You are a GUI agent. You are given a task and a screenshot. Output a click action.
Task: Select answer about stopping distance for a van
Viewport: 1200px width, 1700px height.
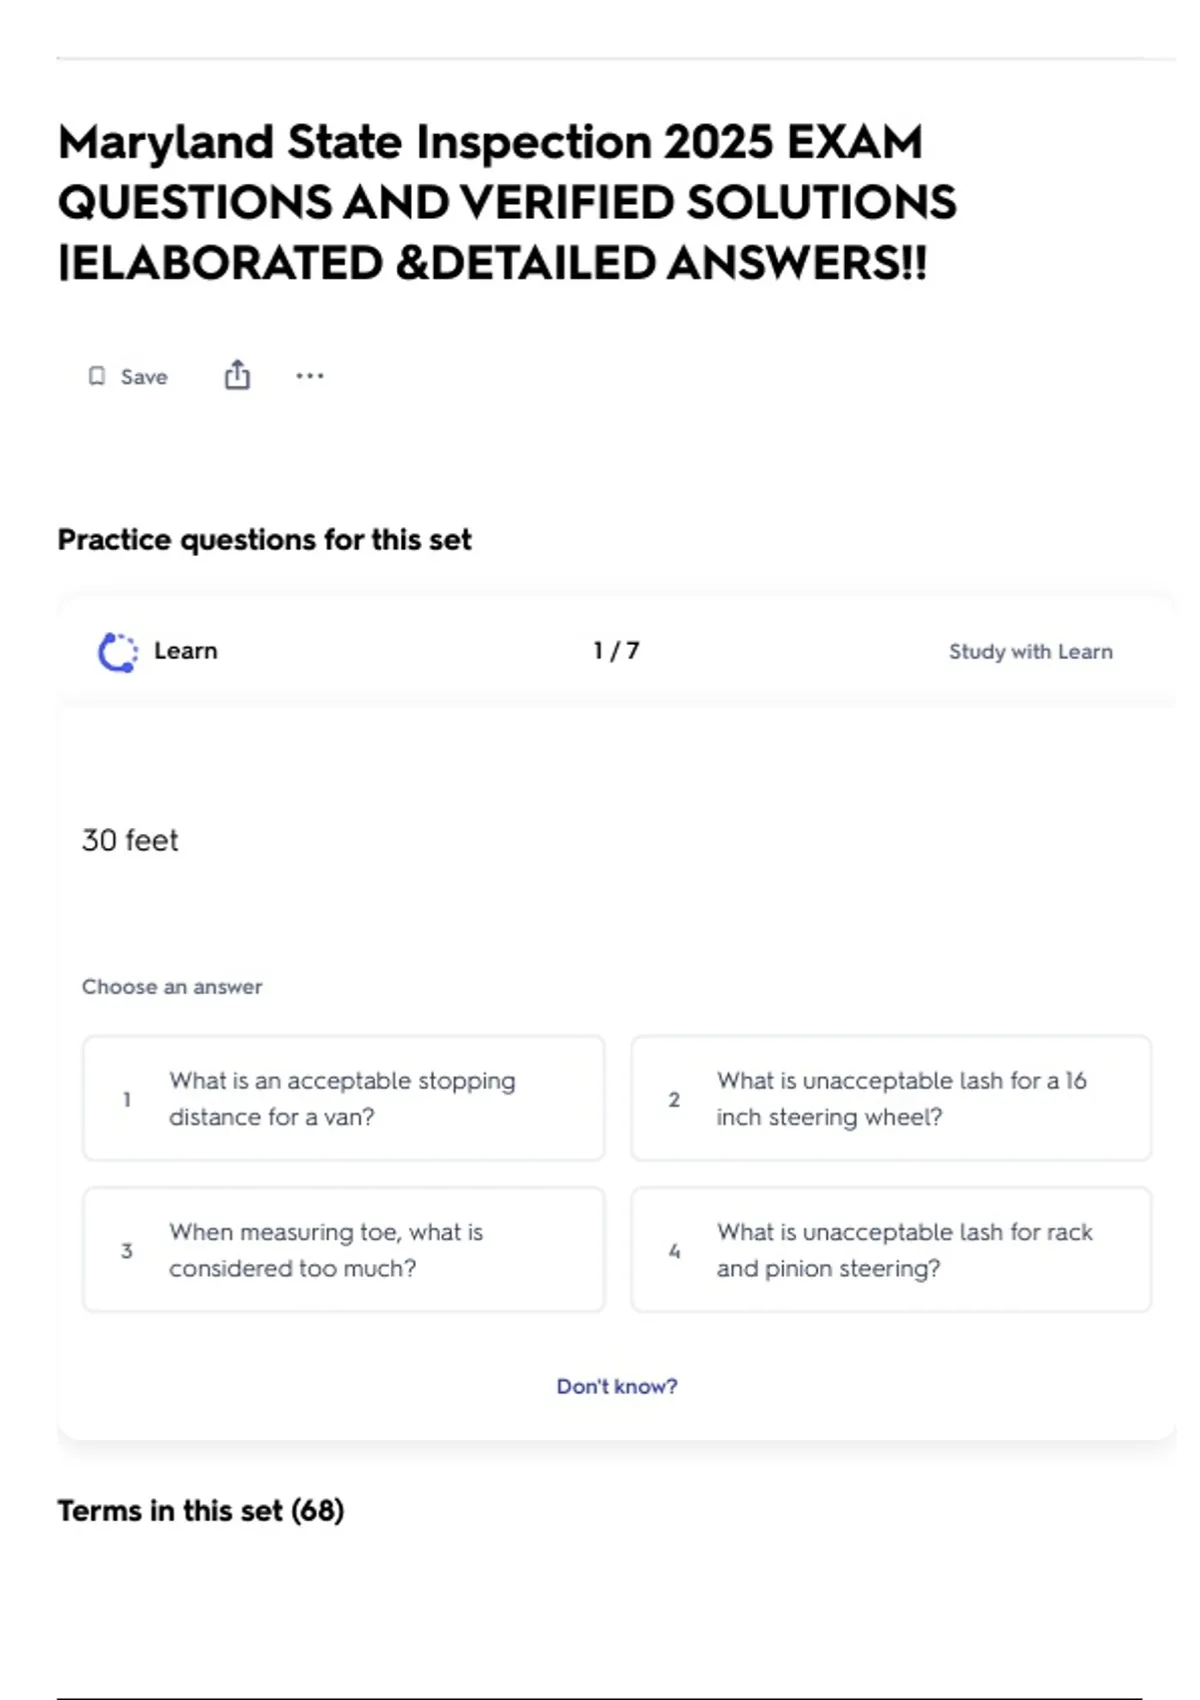(343, 1098)
